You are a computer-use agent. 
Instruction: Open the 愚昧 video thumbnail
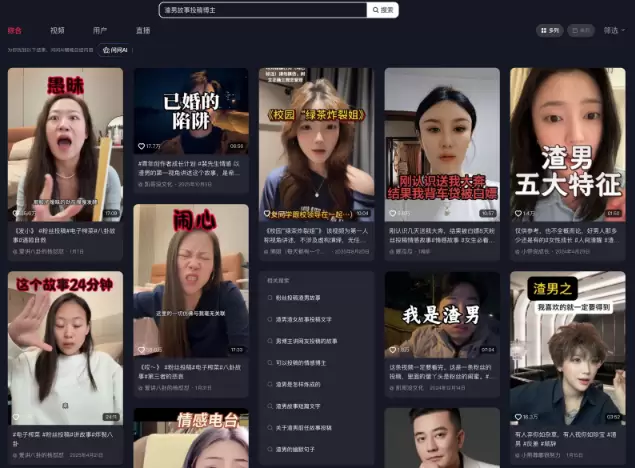tap(65, 145)
